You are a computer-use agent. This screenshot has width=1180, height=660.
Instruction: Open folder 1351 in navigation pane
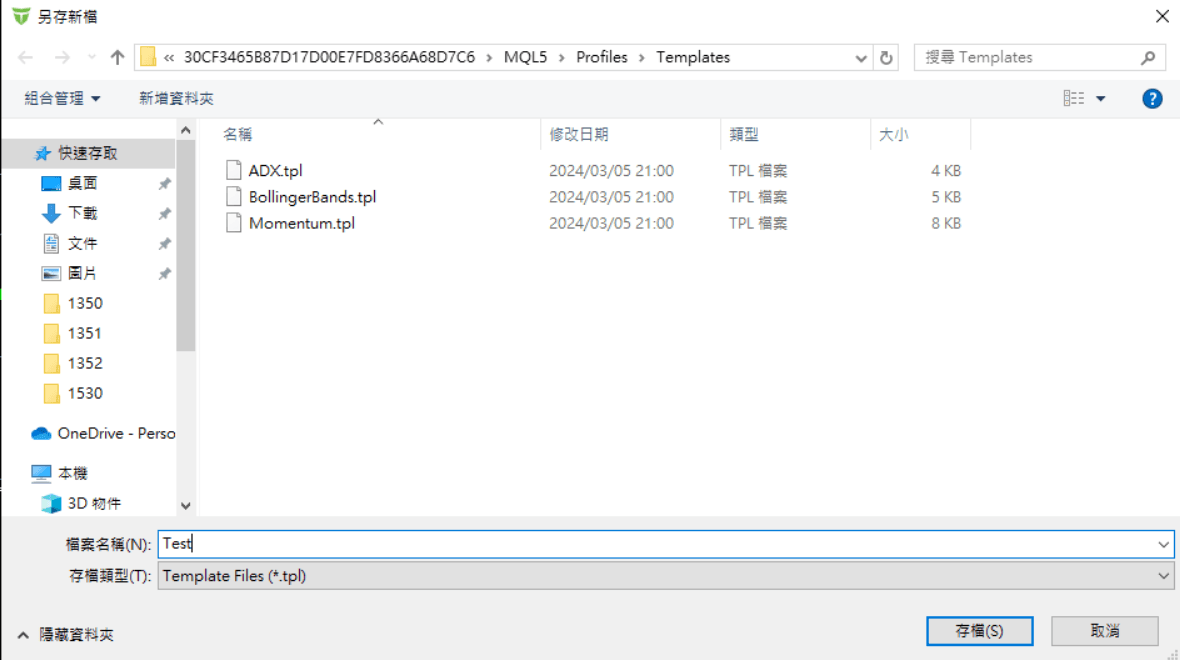[x=84, y=333]
